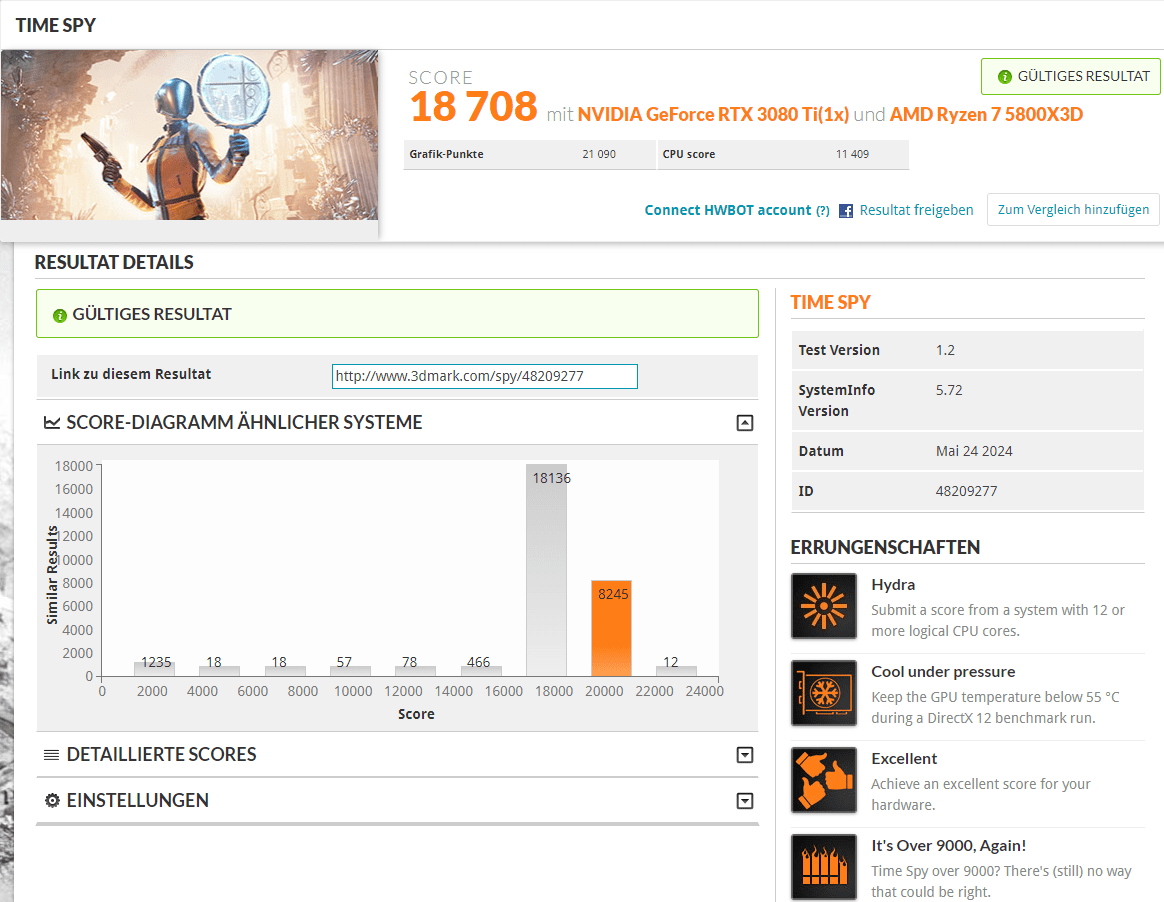Screen dimensions: 1164x902
Task: Select the result URL input field
Action: tap(485, 376)
